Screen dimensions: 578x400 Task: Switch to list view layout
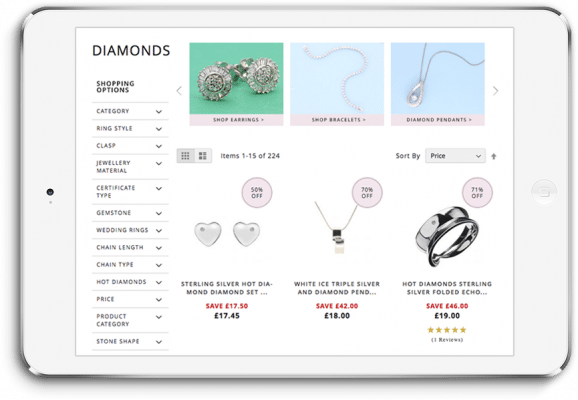(x=203, y=156)
